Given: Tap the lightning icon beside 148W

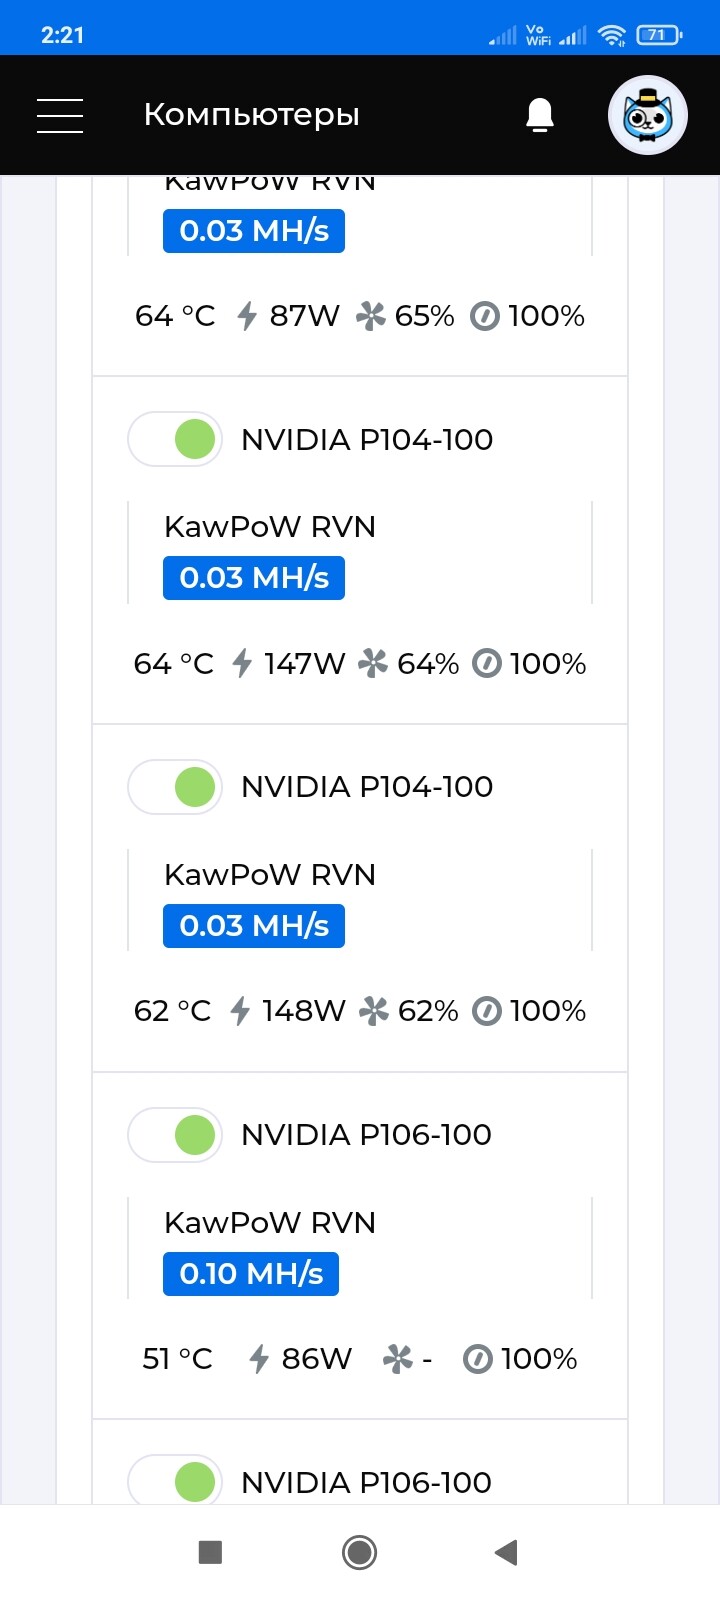Looking at the screenshot, I should coord(240,1011).
